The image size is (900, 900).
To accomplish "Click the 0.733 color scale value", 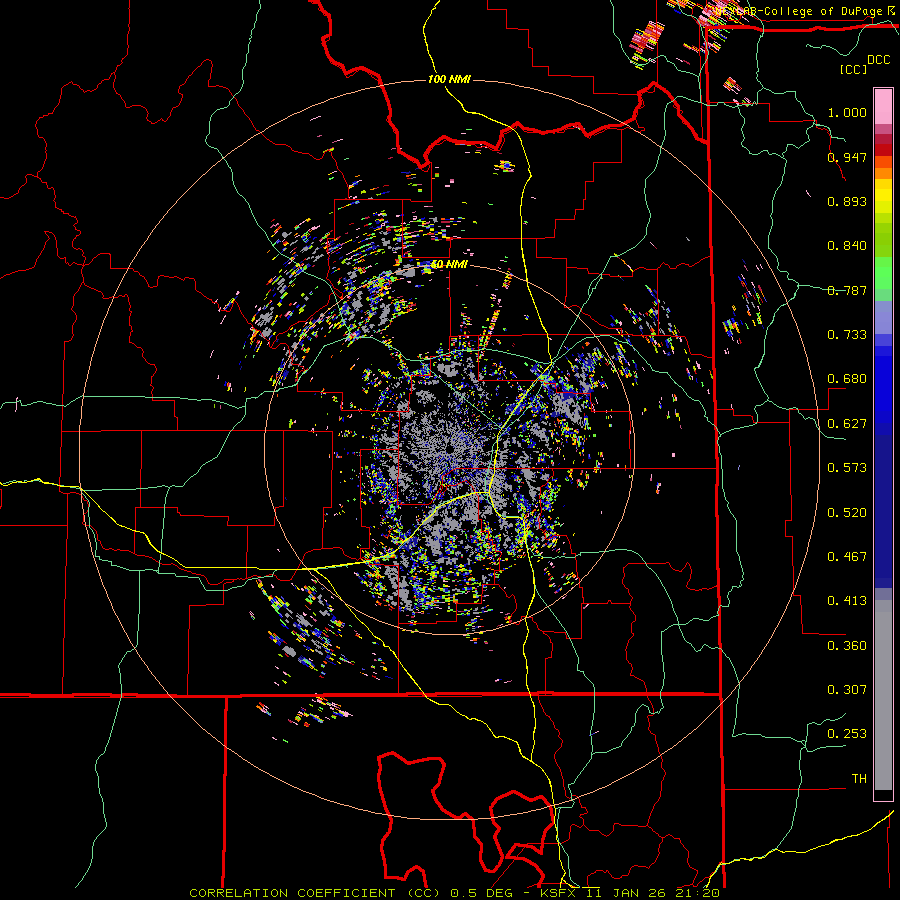I will (847, 335).
